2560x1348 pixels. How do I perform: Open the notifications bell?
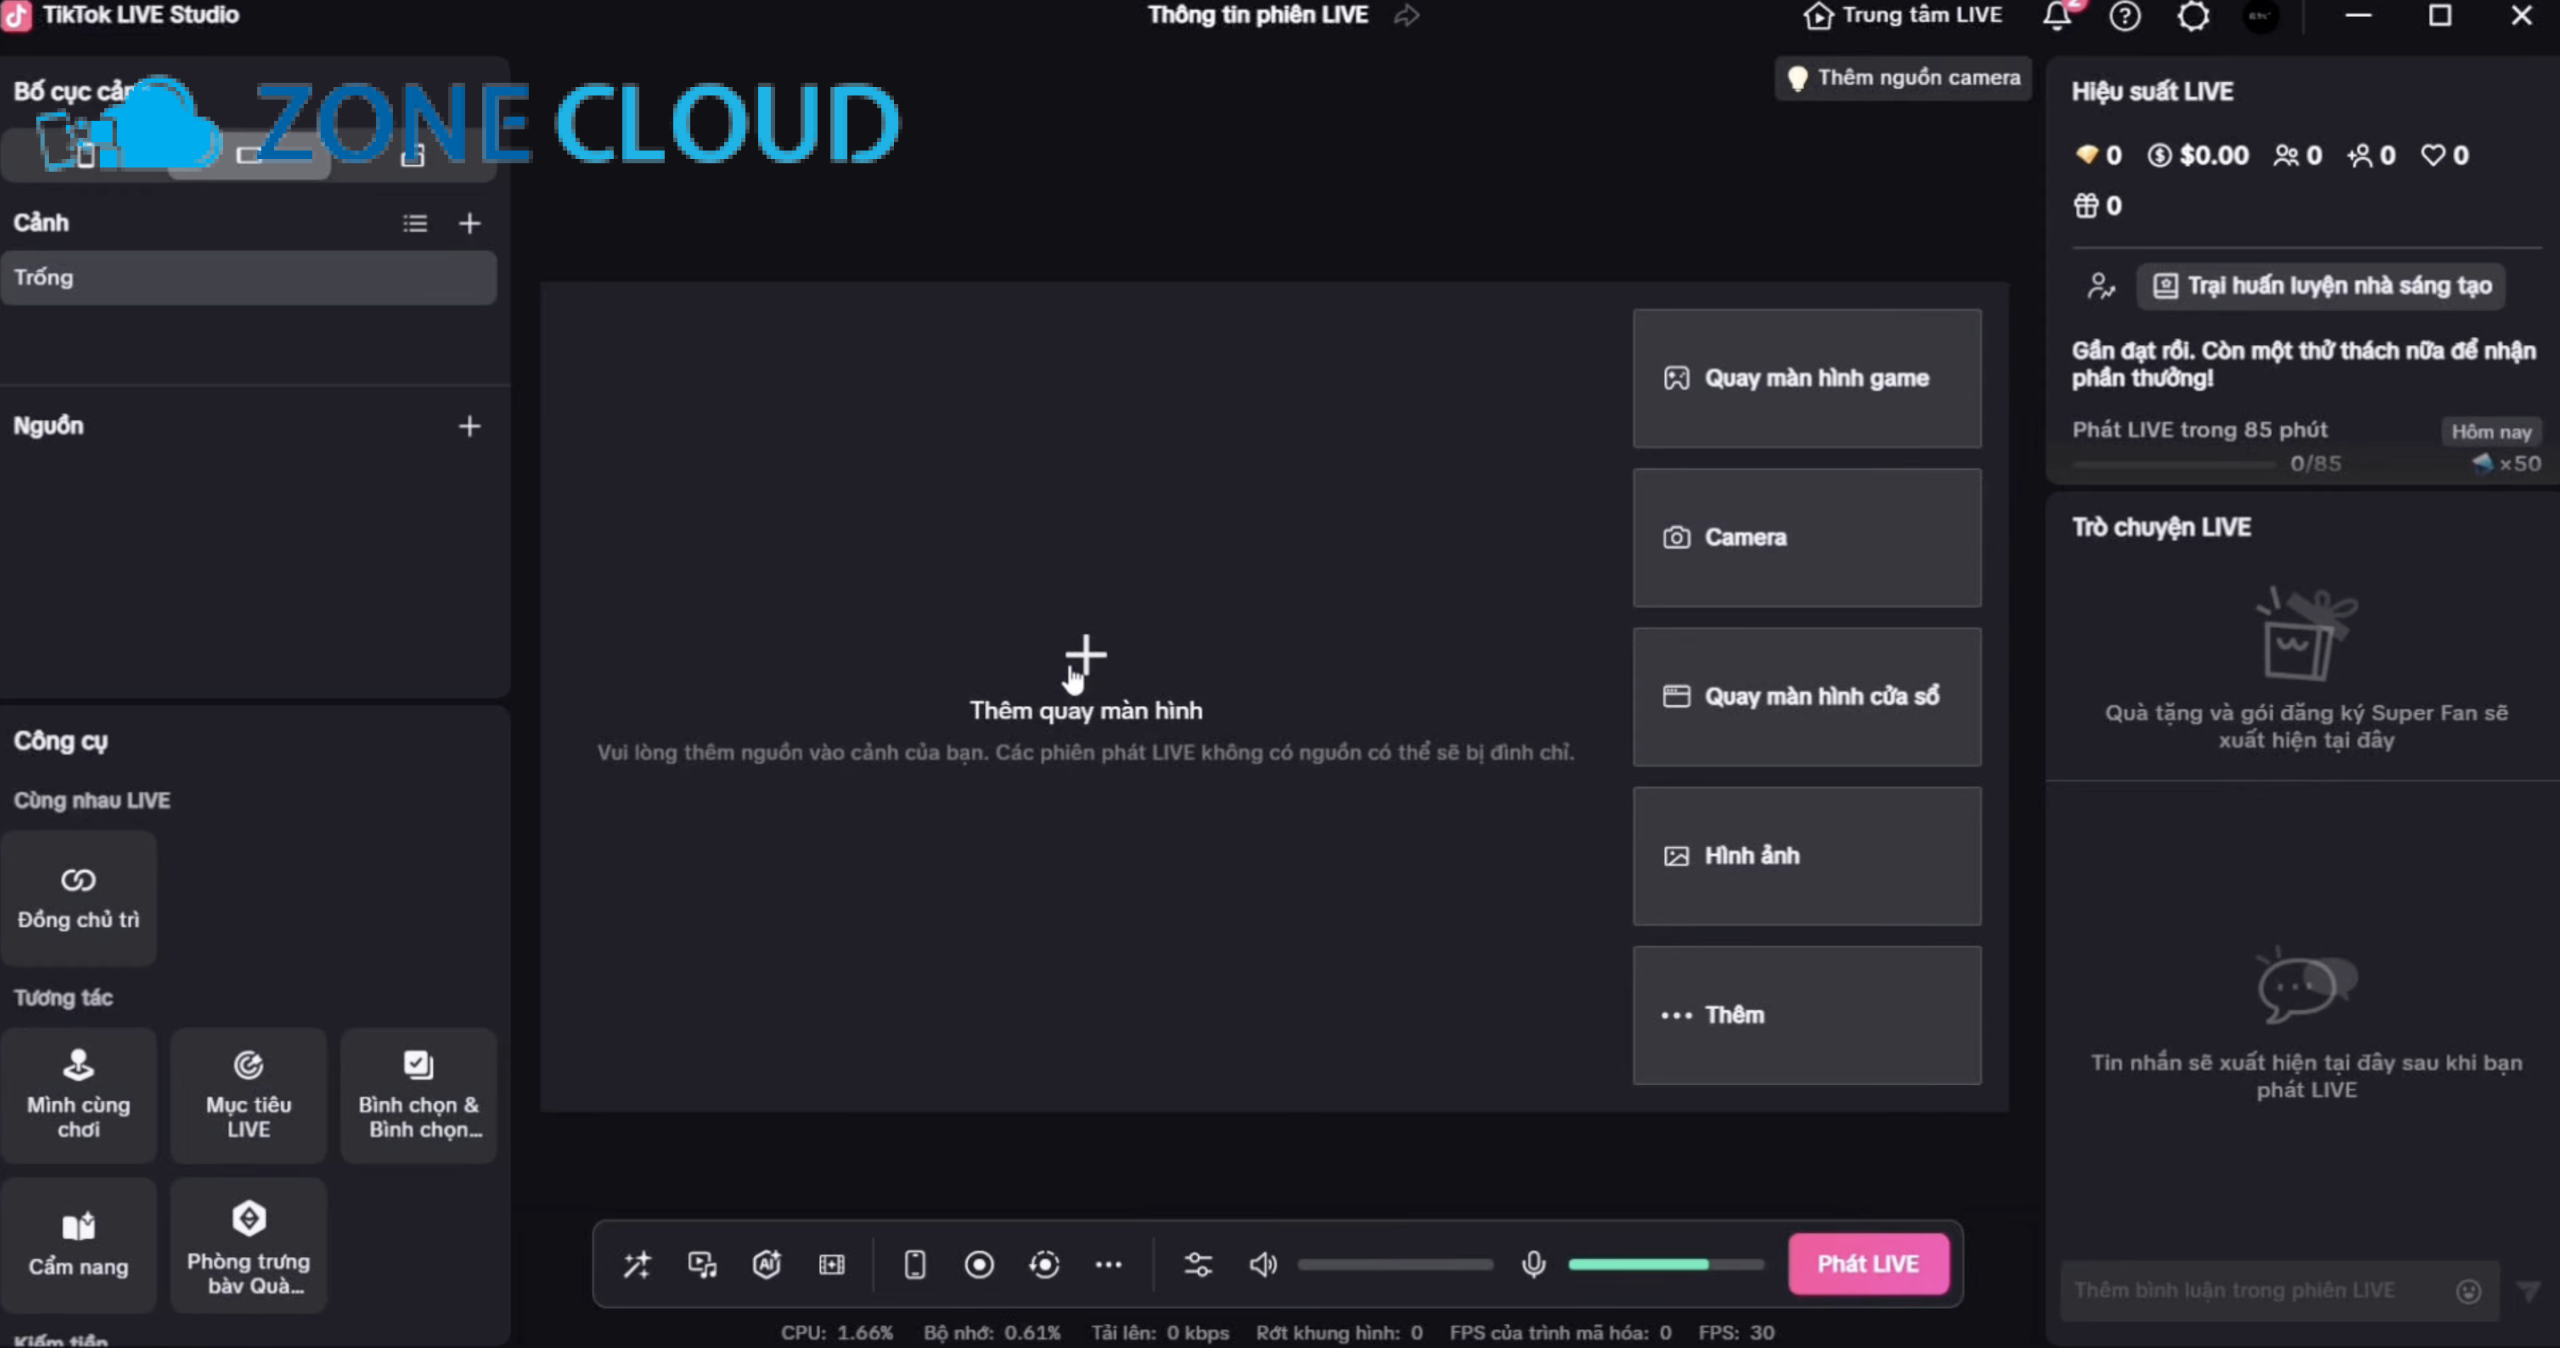tap(2057, 16)
